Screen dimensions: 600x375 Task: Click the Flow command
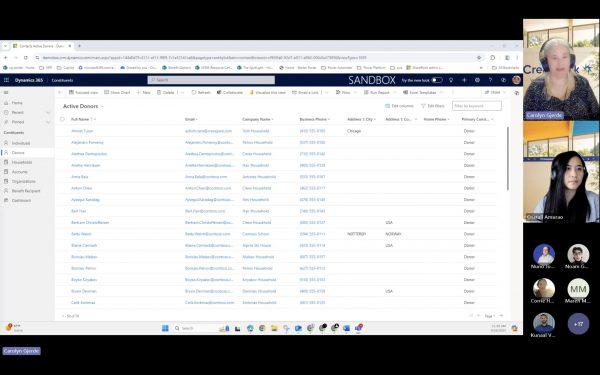pos(343,93)
